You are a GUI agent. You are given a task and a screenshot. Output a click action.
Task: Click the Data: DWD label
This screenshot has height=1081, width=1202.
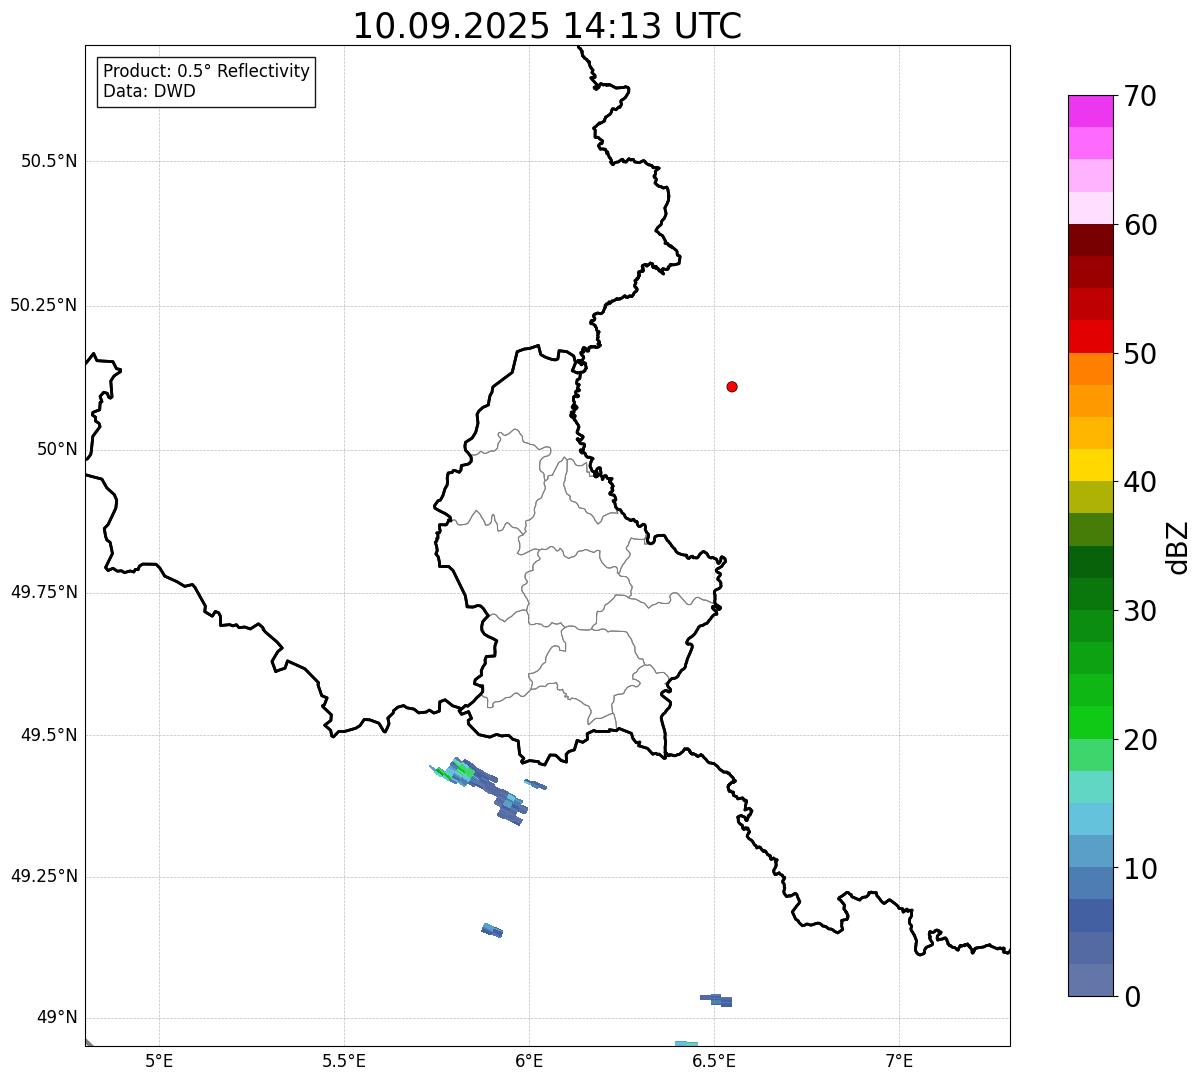tap(149, 91)
